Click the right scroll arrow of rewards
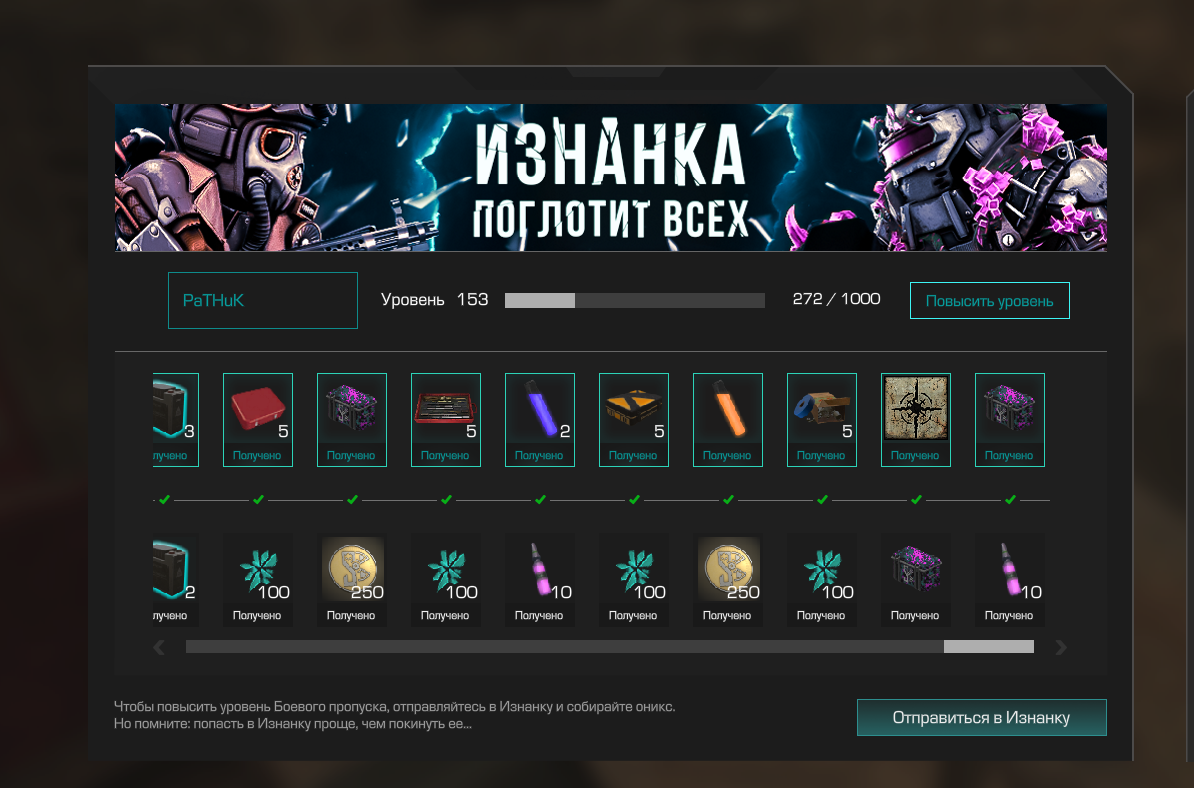This screenshot has width=1194, height=788. [1061, 647]
